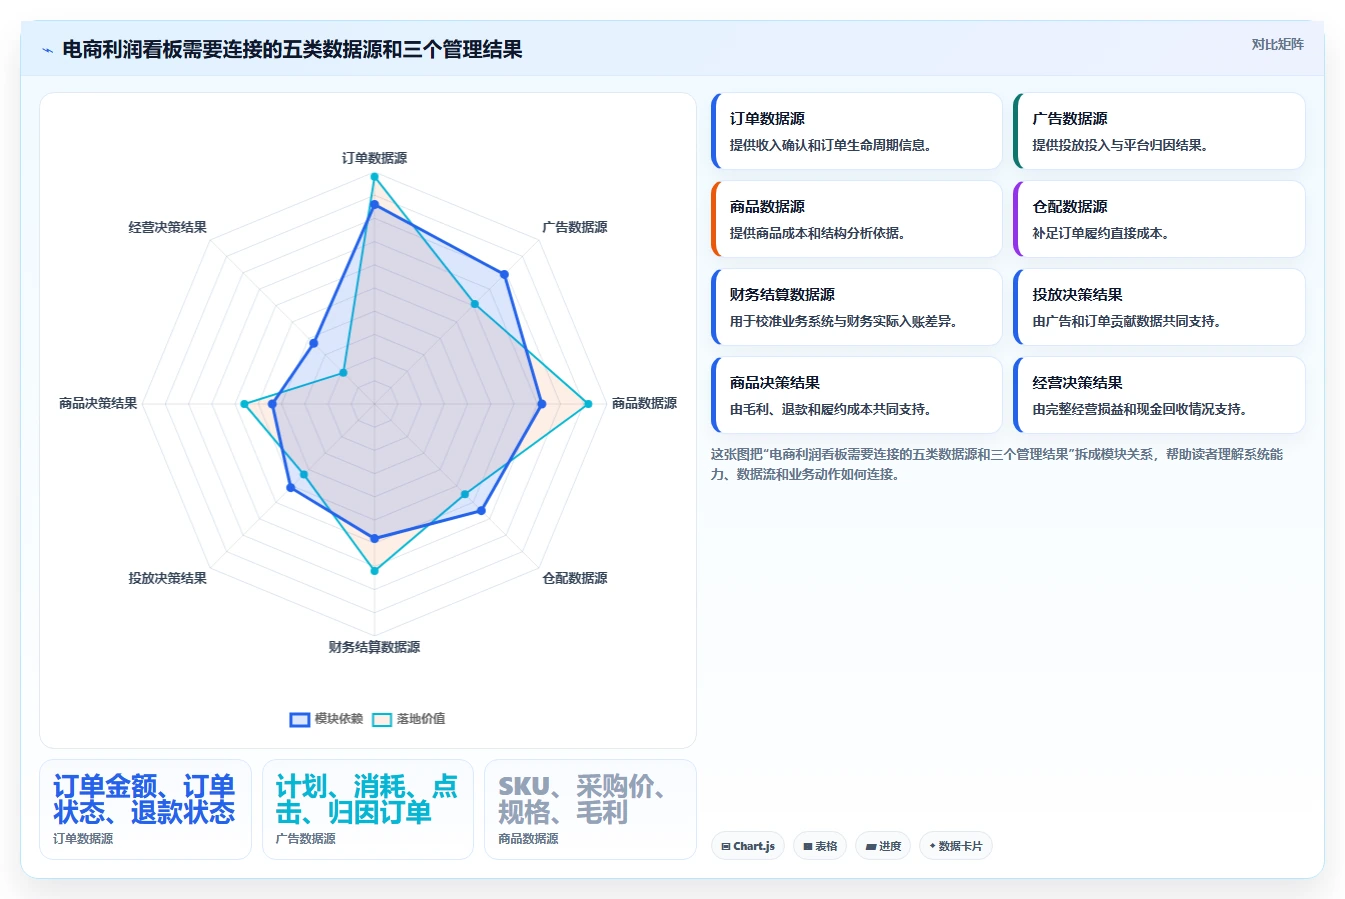Click the 落地价值 legend label
The image size is (1345, 899).
point(421,719)
